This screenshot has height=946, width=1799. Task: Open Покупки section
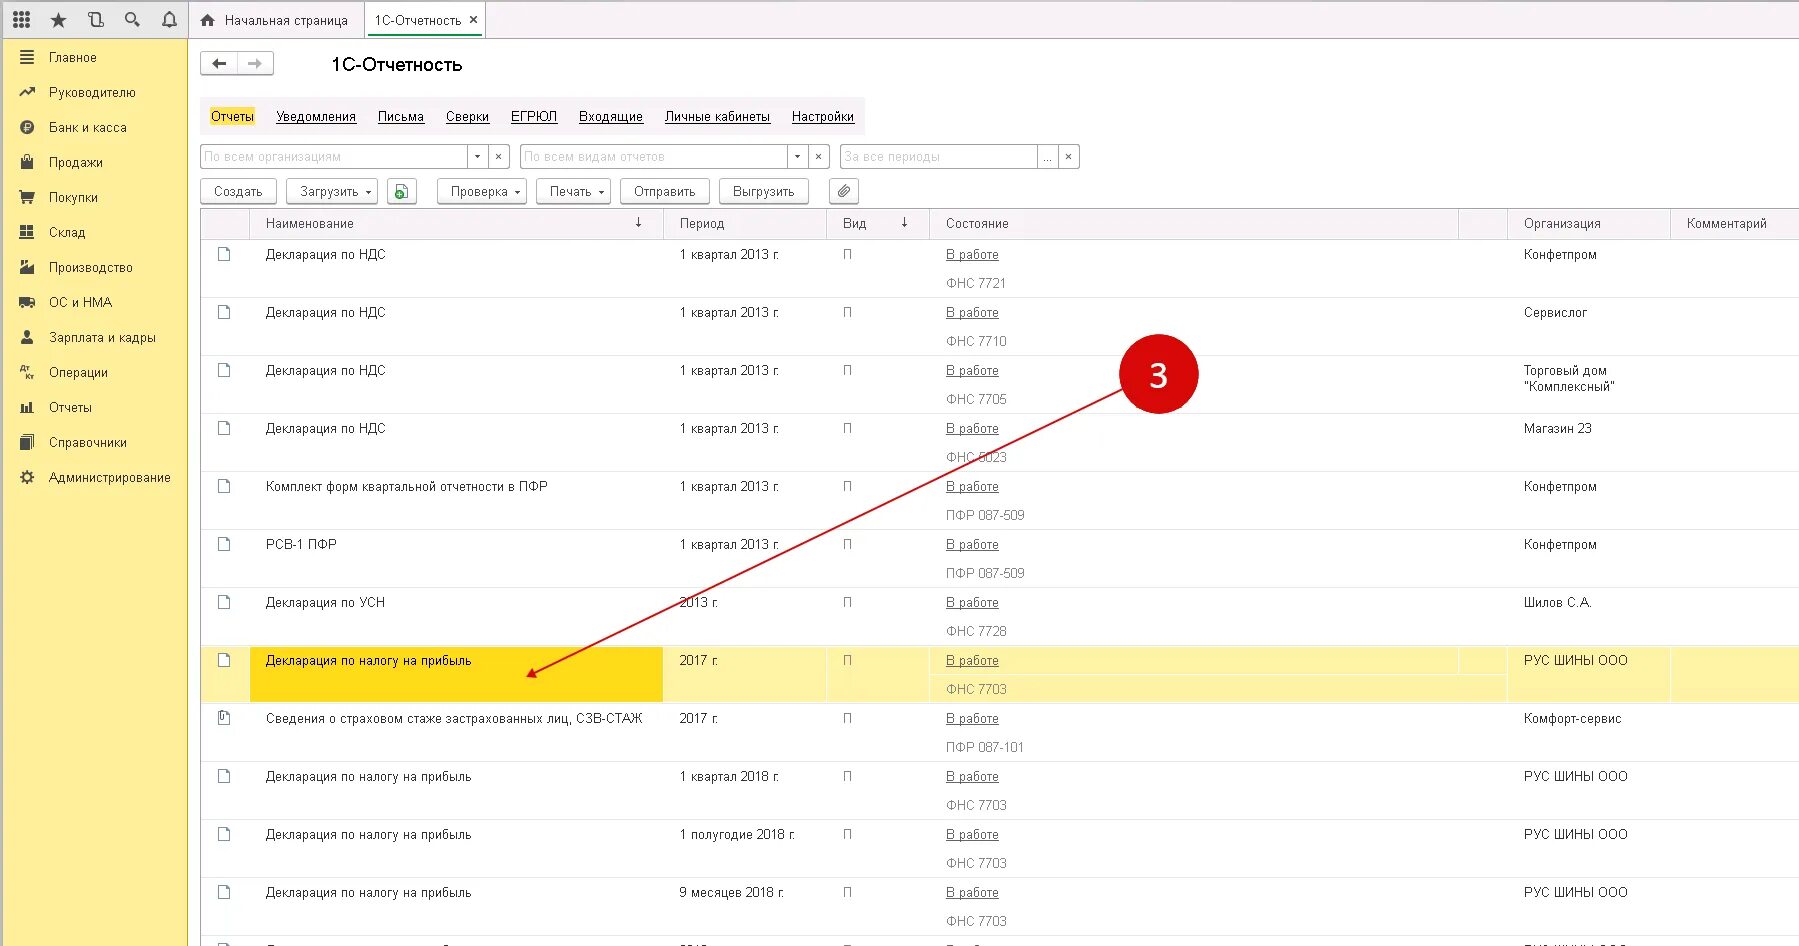(x=74, y=197)
